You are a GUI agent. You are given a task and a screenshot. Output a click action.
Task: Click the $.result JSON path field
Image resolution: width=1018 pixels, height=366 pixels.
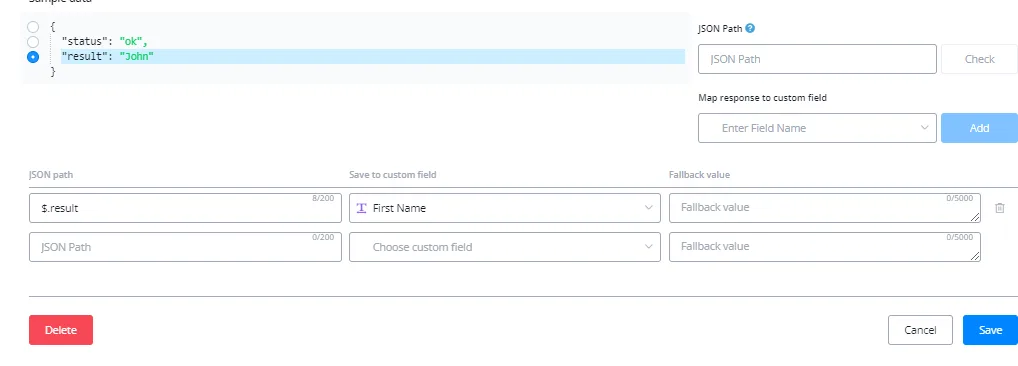pyautogui.click(x=186, y=208)
